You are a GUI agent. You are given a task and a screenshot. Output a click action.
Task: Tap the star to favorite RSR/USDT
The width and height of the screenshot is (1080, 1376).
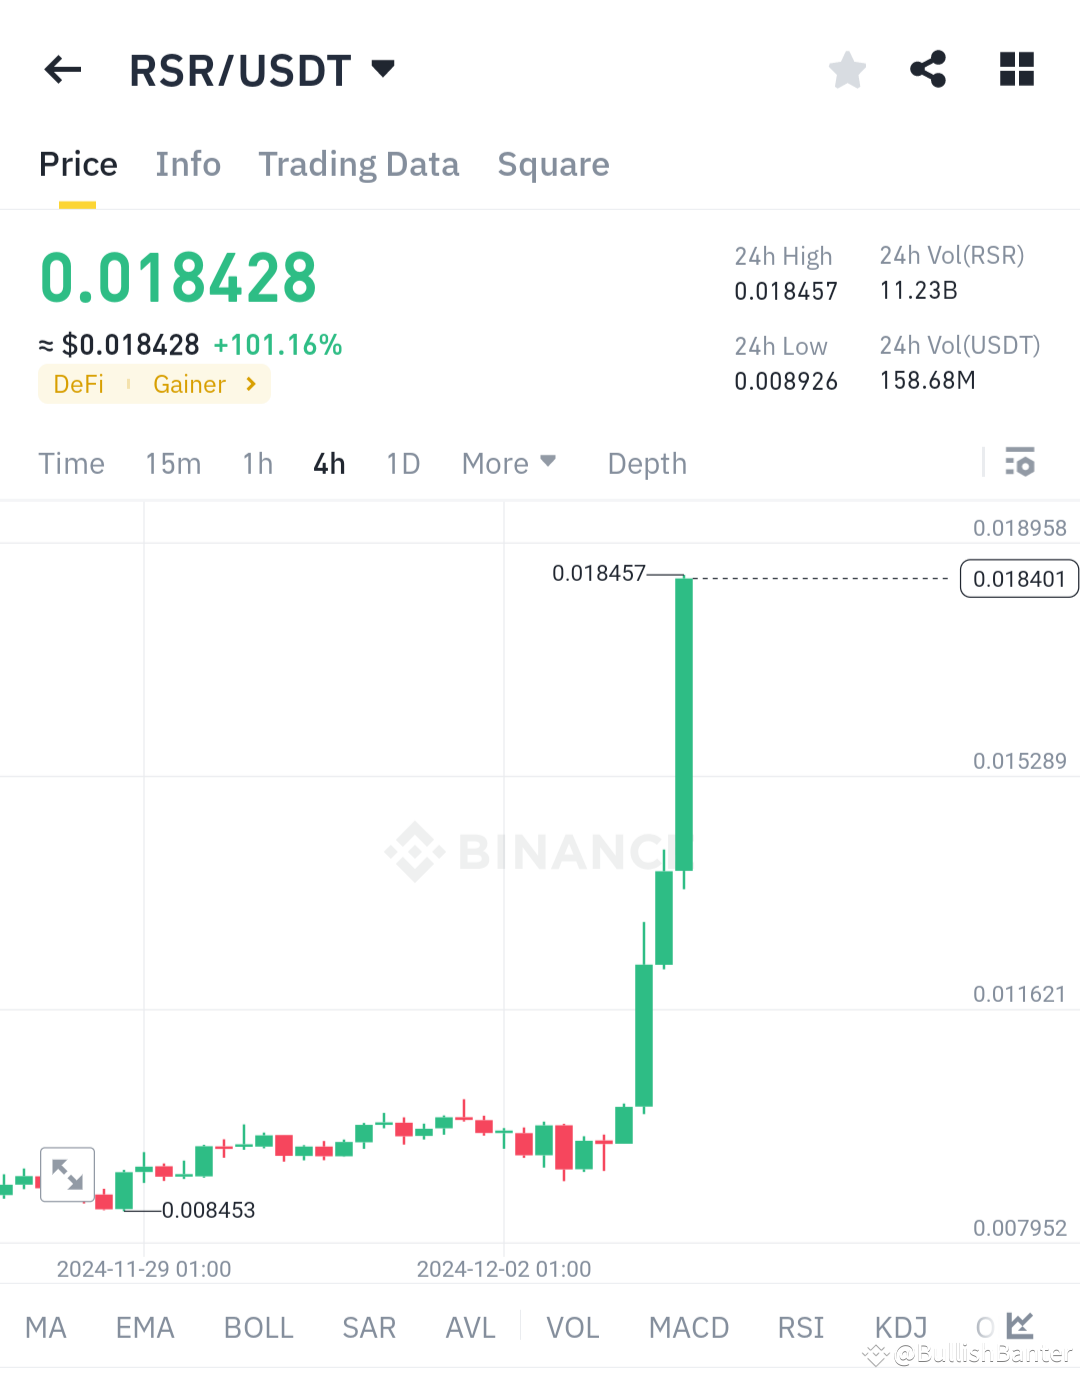(x=847, y=69)
